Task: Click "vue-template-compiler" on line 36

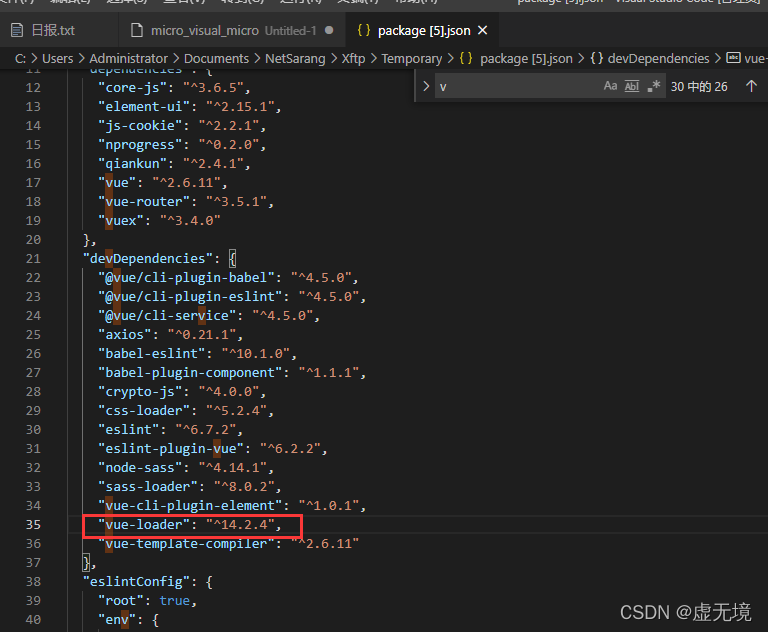Action: point(187,544)
